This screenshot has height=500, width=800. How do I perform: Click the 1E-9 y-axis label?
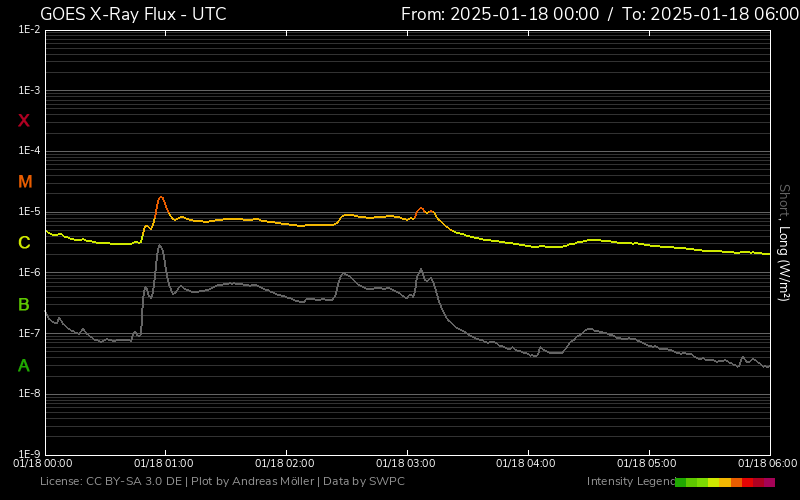pyautogui.click(x=29, y=454)
